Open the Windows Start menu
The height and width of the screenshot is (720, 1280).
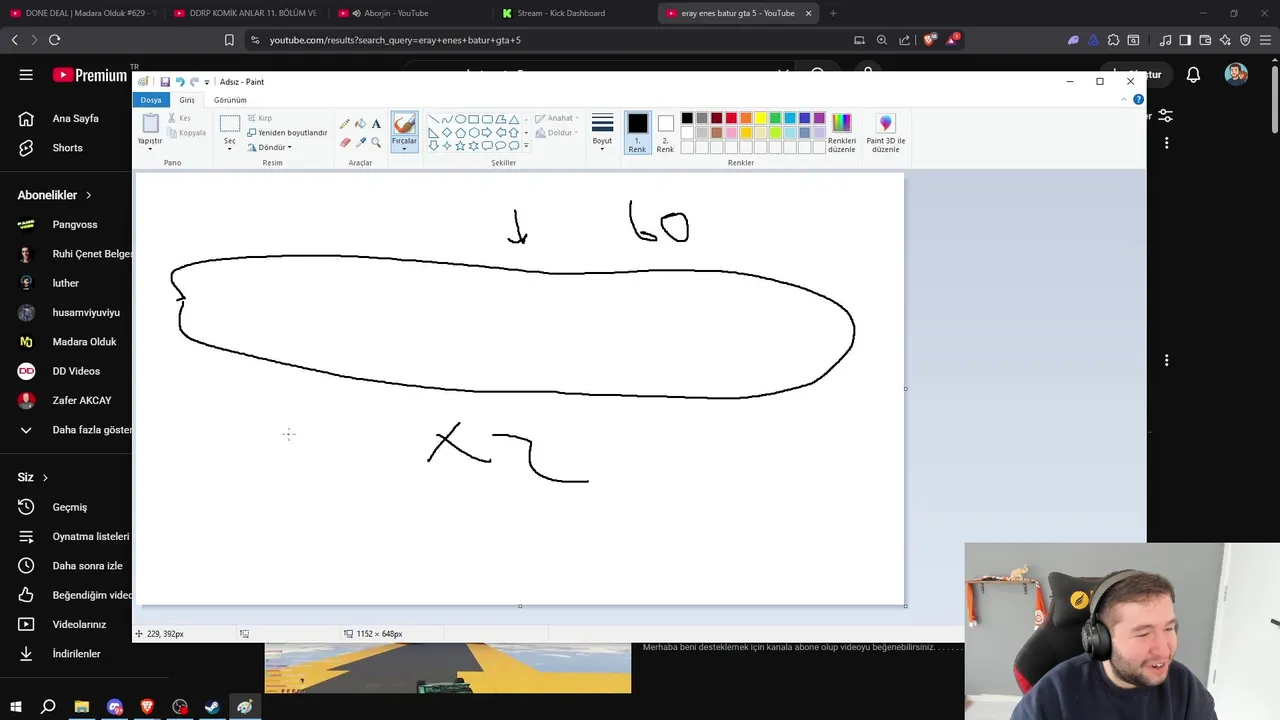(16, 707)
